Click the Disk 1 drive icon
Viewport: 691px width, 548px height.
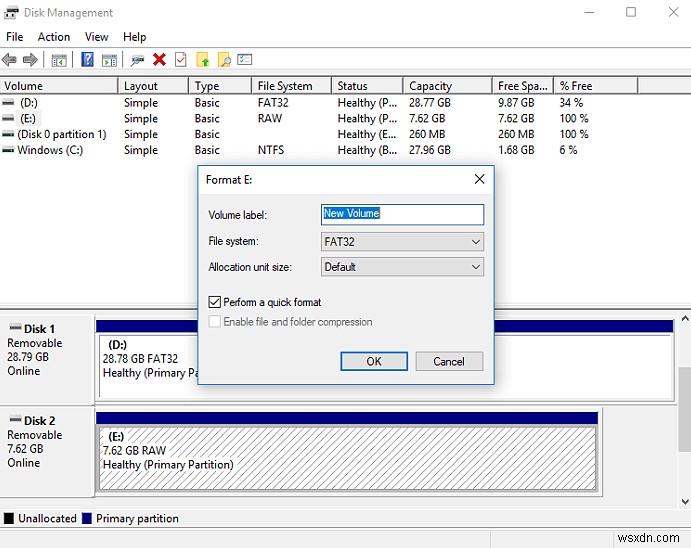(x=15, y=327)
